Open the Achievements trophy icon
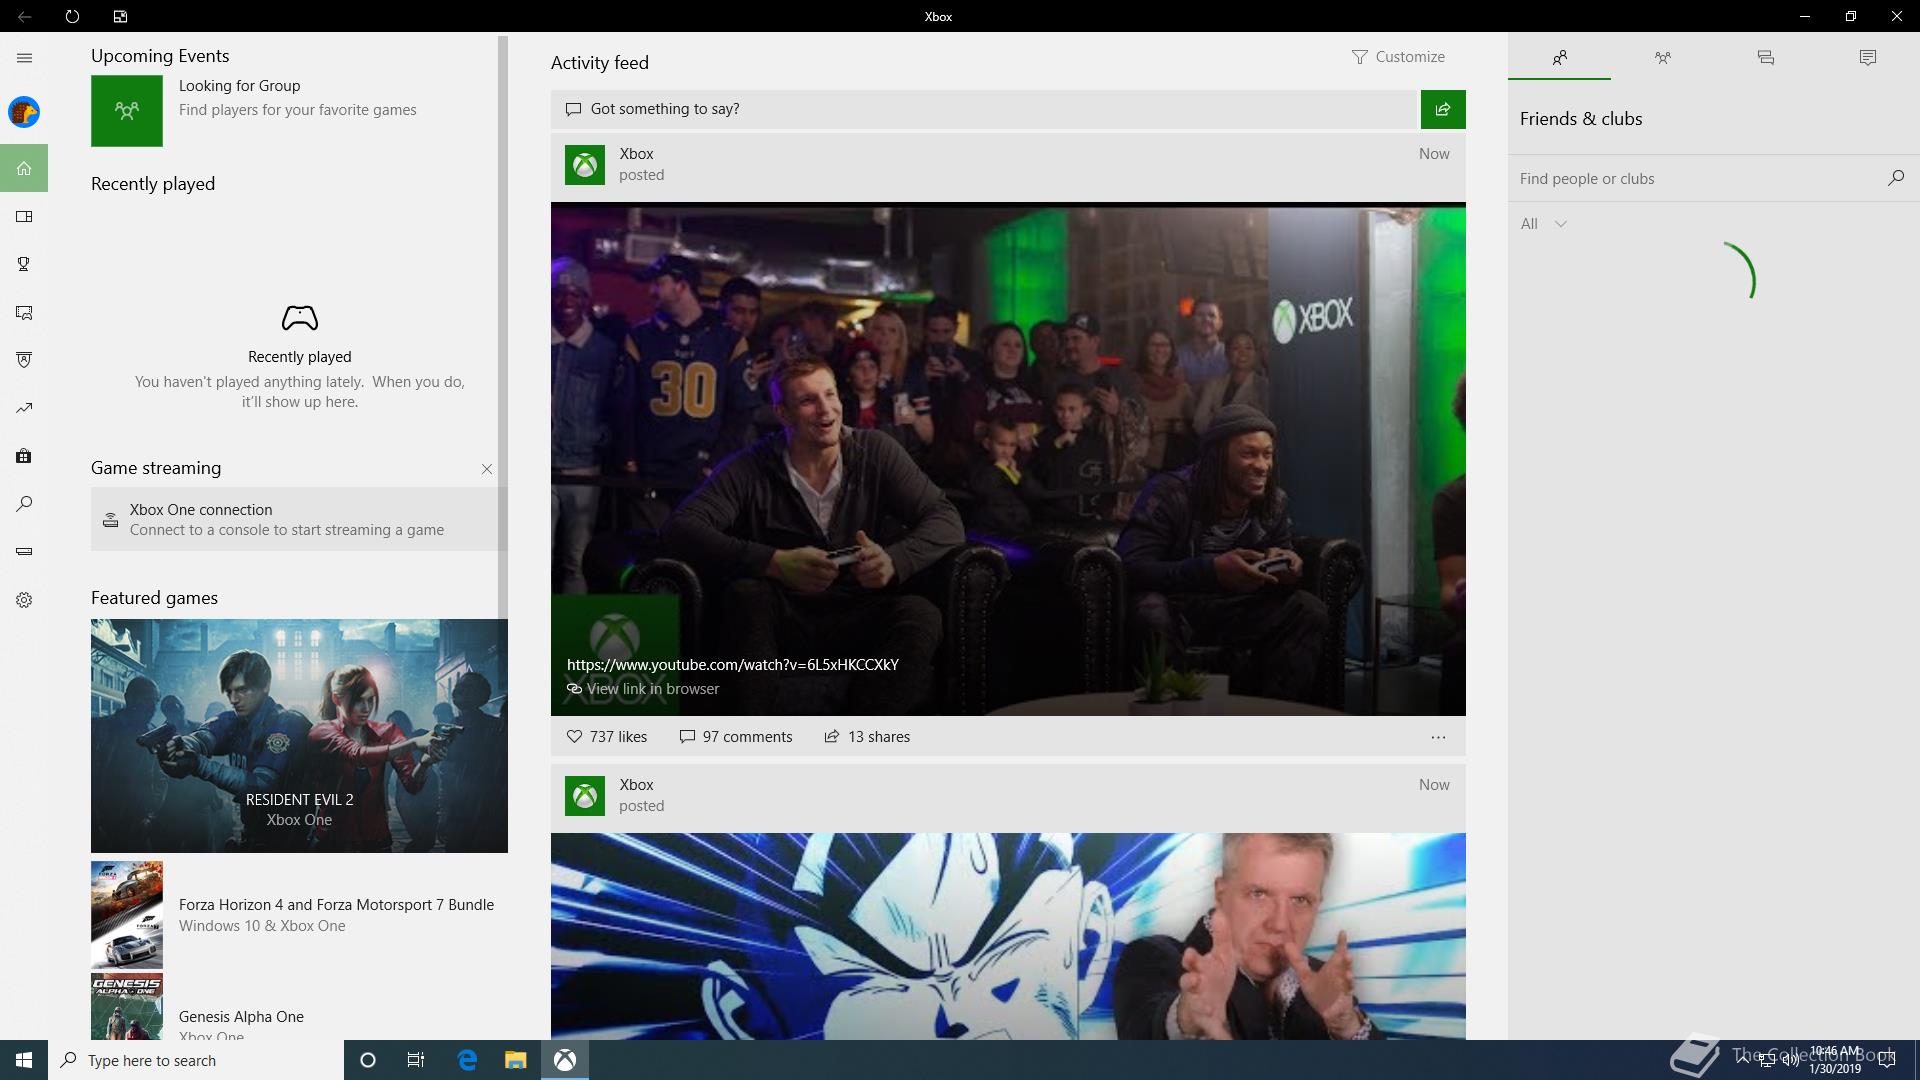The width and height of the screenshot is (1920, 1080). [24, 264]
